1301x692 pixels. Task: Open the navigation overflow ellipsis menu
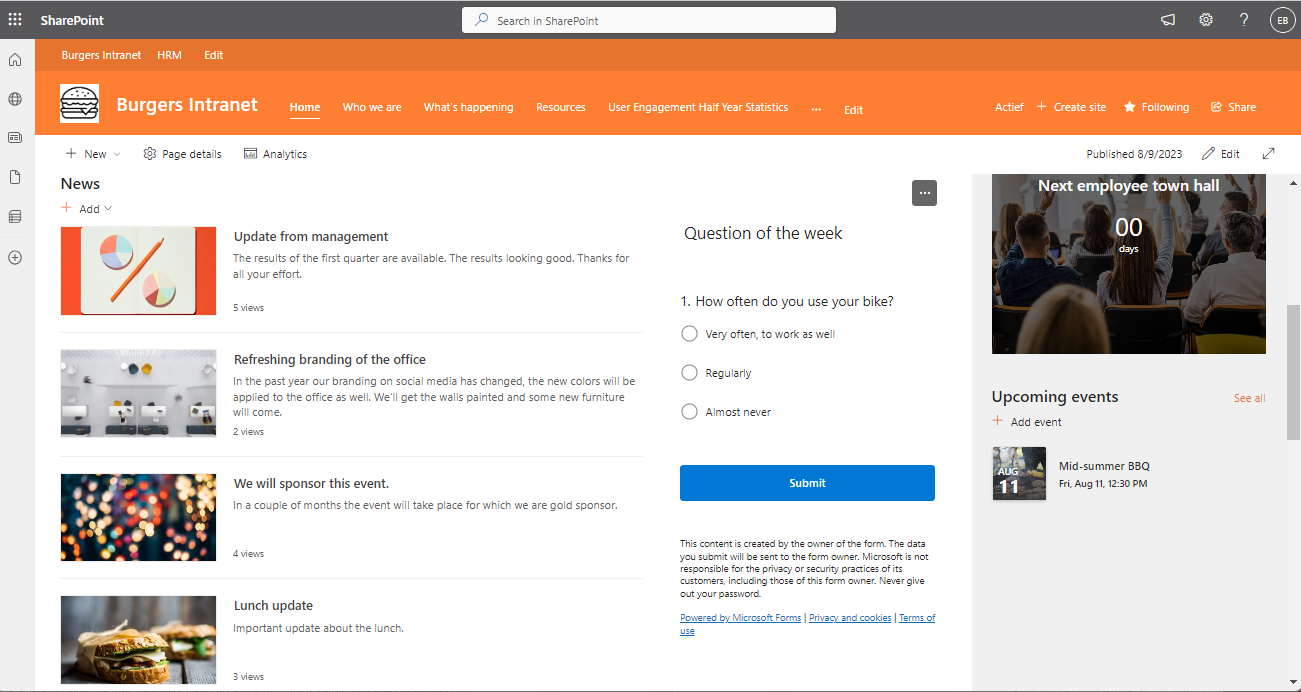point(816,108)
